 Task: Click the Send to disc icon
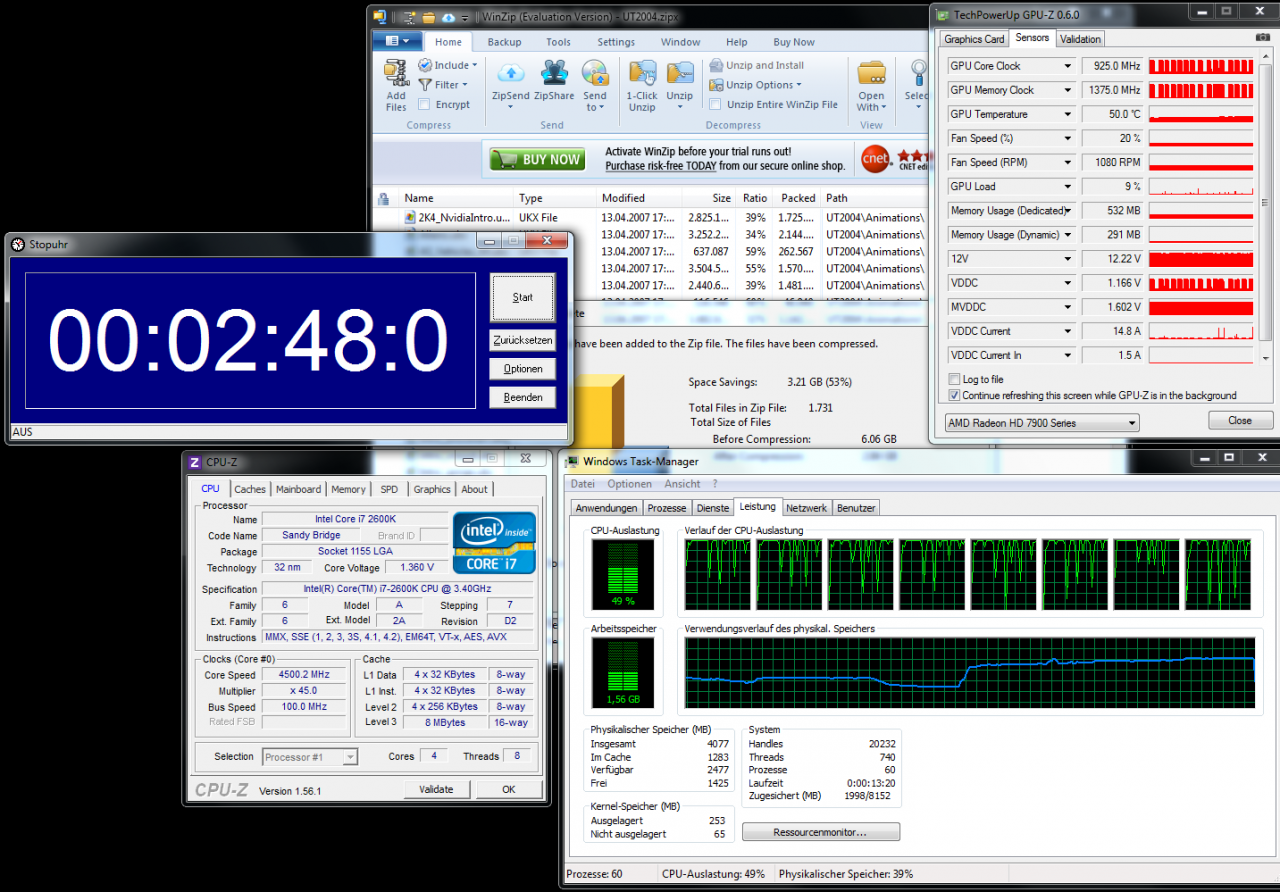595,73
